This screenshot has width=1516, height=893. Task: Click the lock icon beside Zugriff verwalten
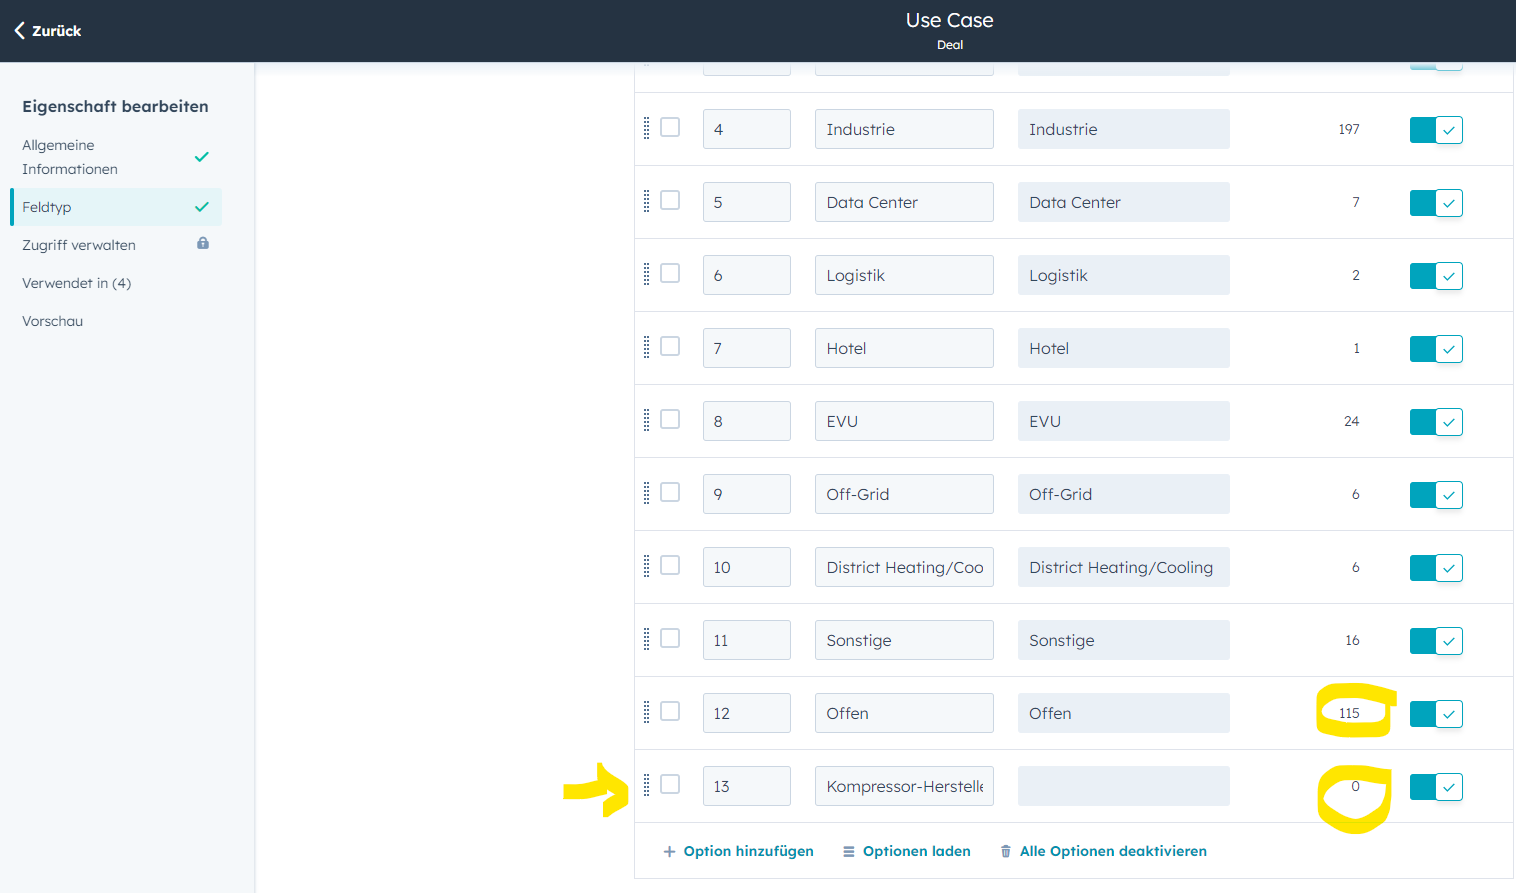pyautogui.click(x=202, y=244)
